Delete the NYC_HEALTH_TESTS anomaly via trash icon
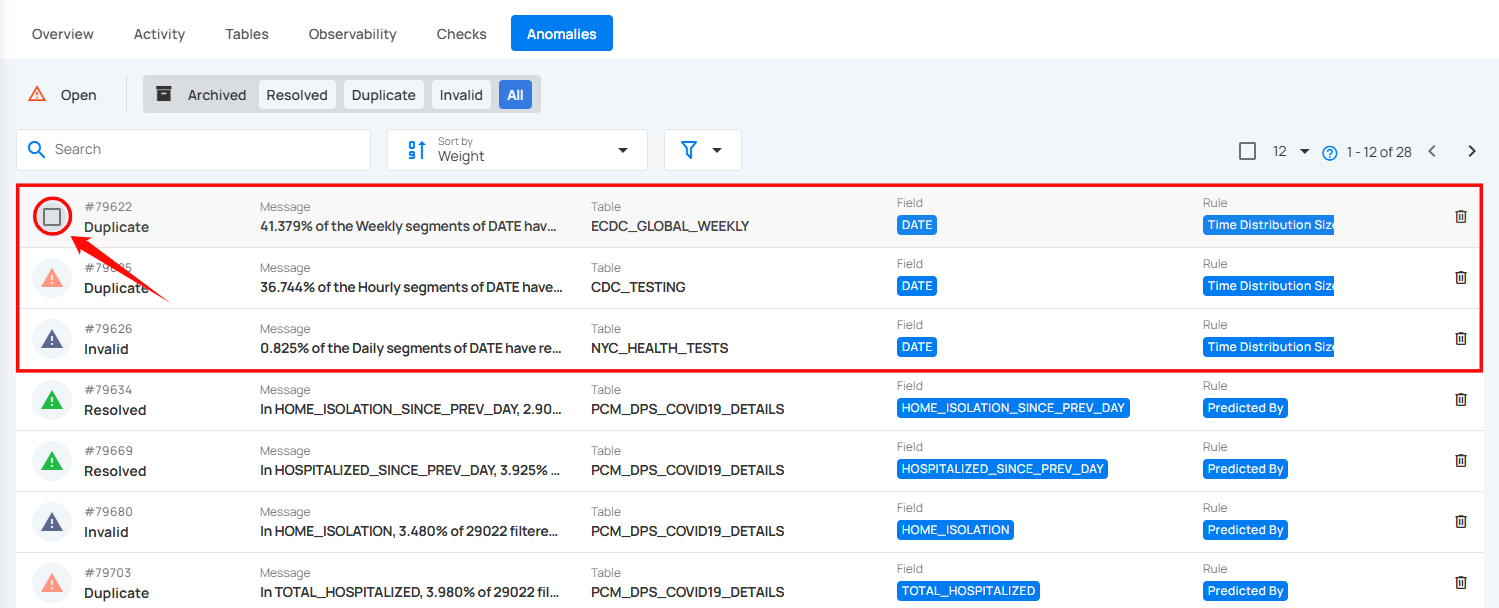This screenshot has width=1499, height=608. coord(1460,338)
